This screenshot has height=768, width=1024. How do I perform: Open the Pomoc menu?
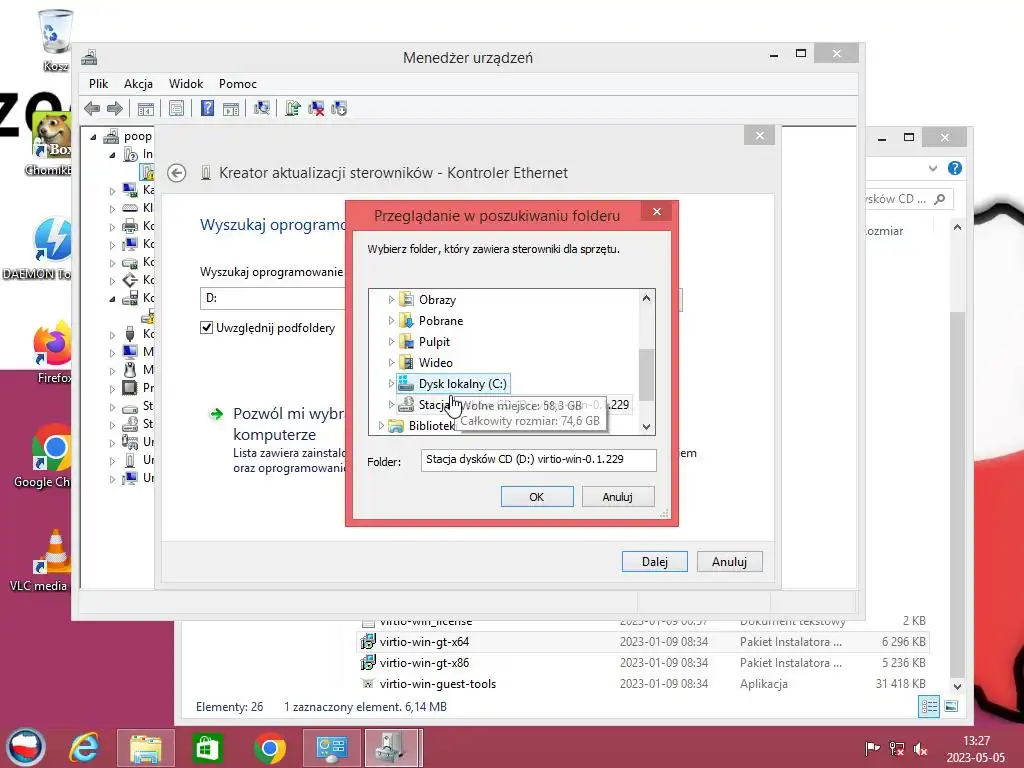[x=238, y=84]
